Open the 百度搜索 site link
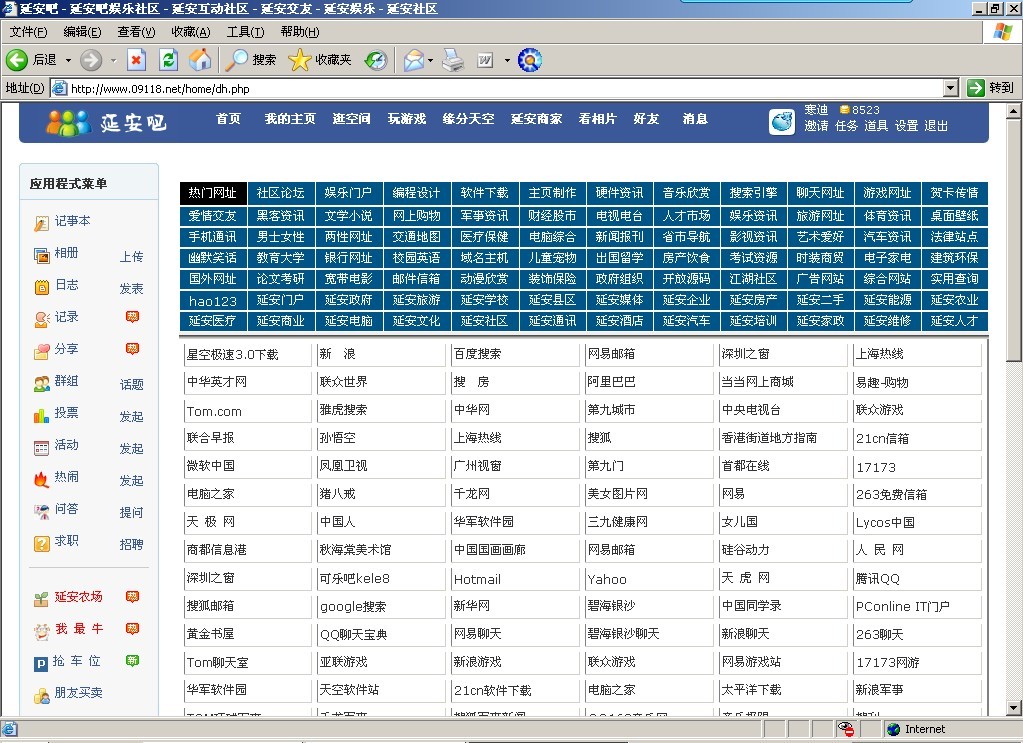The height and width of the screenshot is (743, 1023). 478,354
